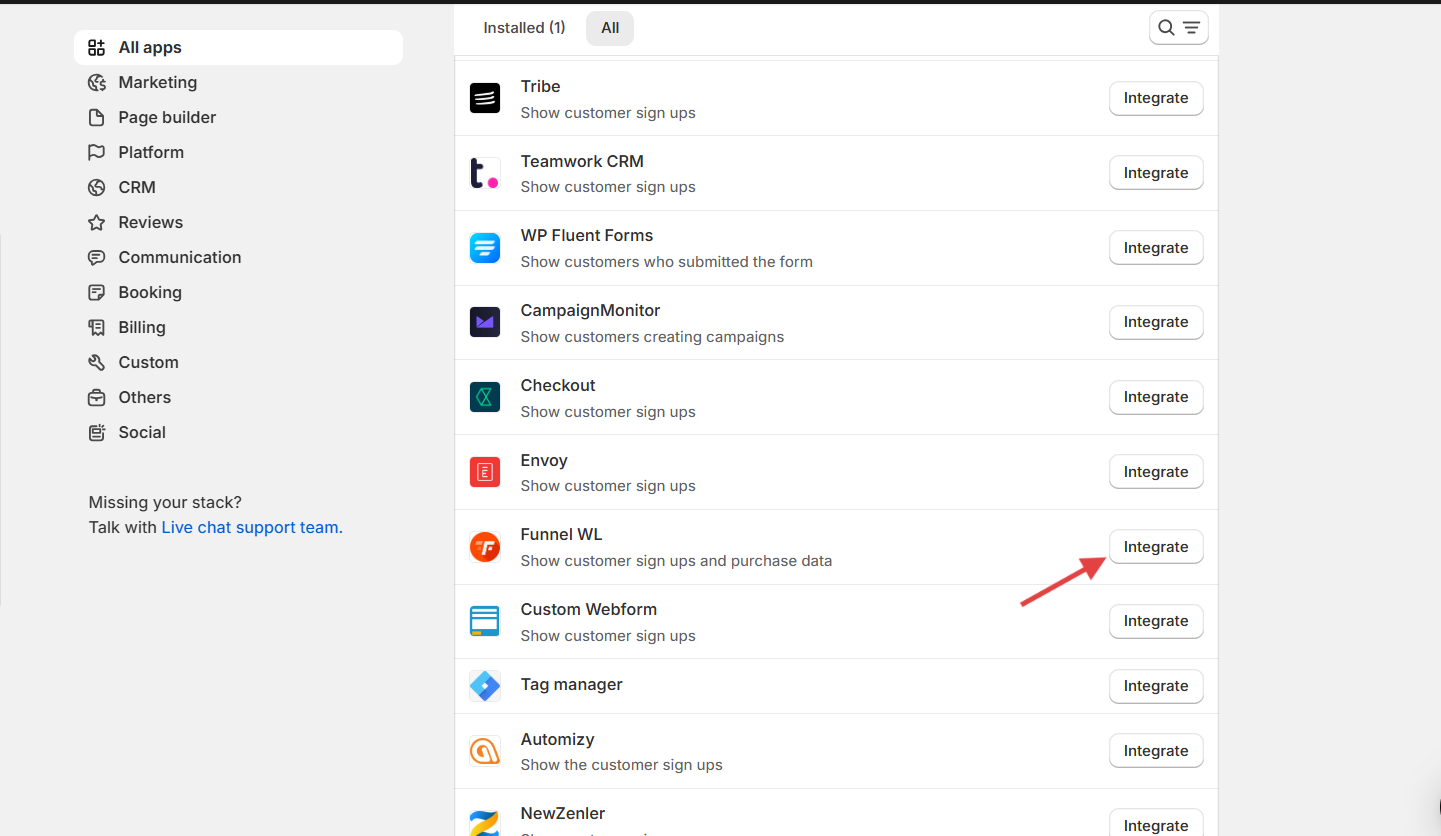Click the Teamwork CRM app logo

(x=485, y=173)
